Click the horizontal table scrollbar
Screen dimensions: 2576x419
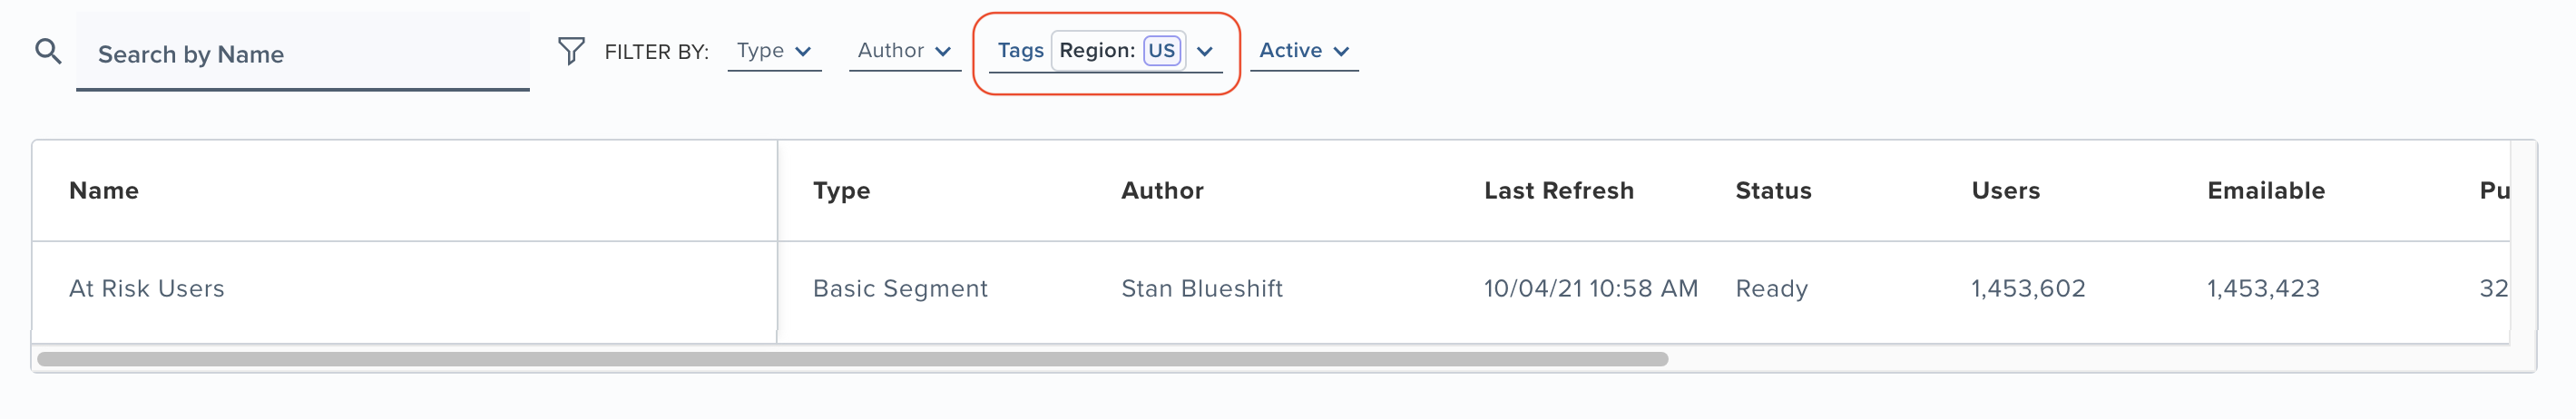click(852, 359)
